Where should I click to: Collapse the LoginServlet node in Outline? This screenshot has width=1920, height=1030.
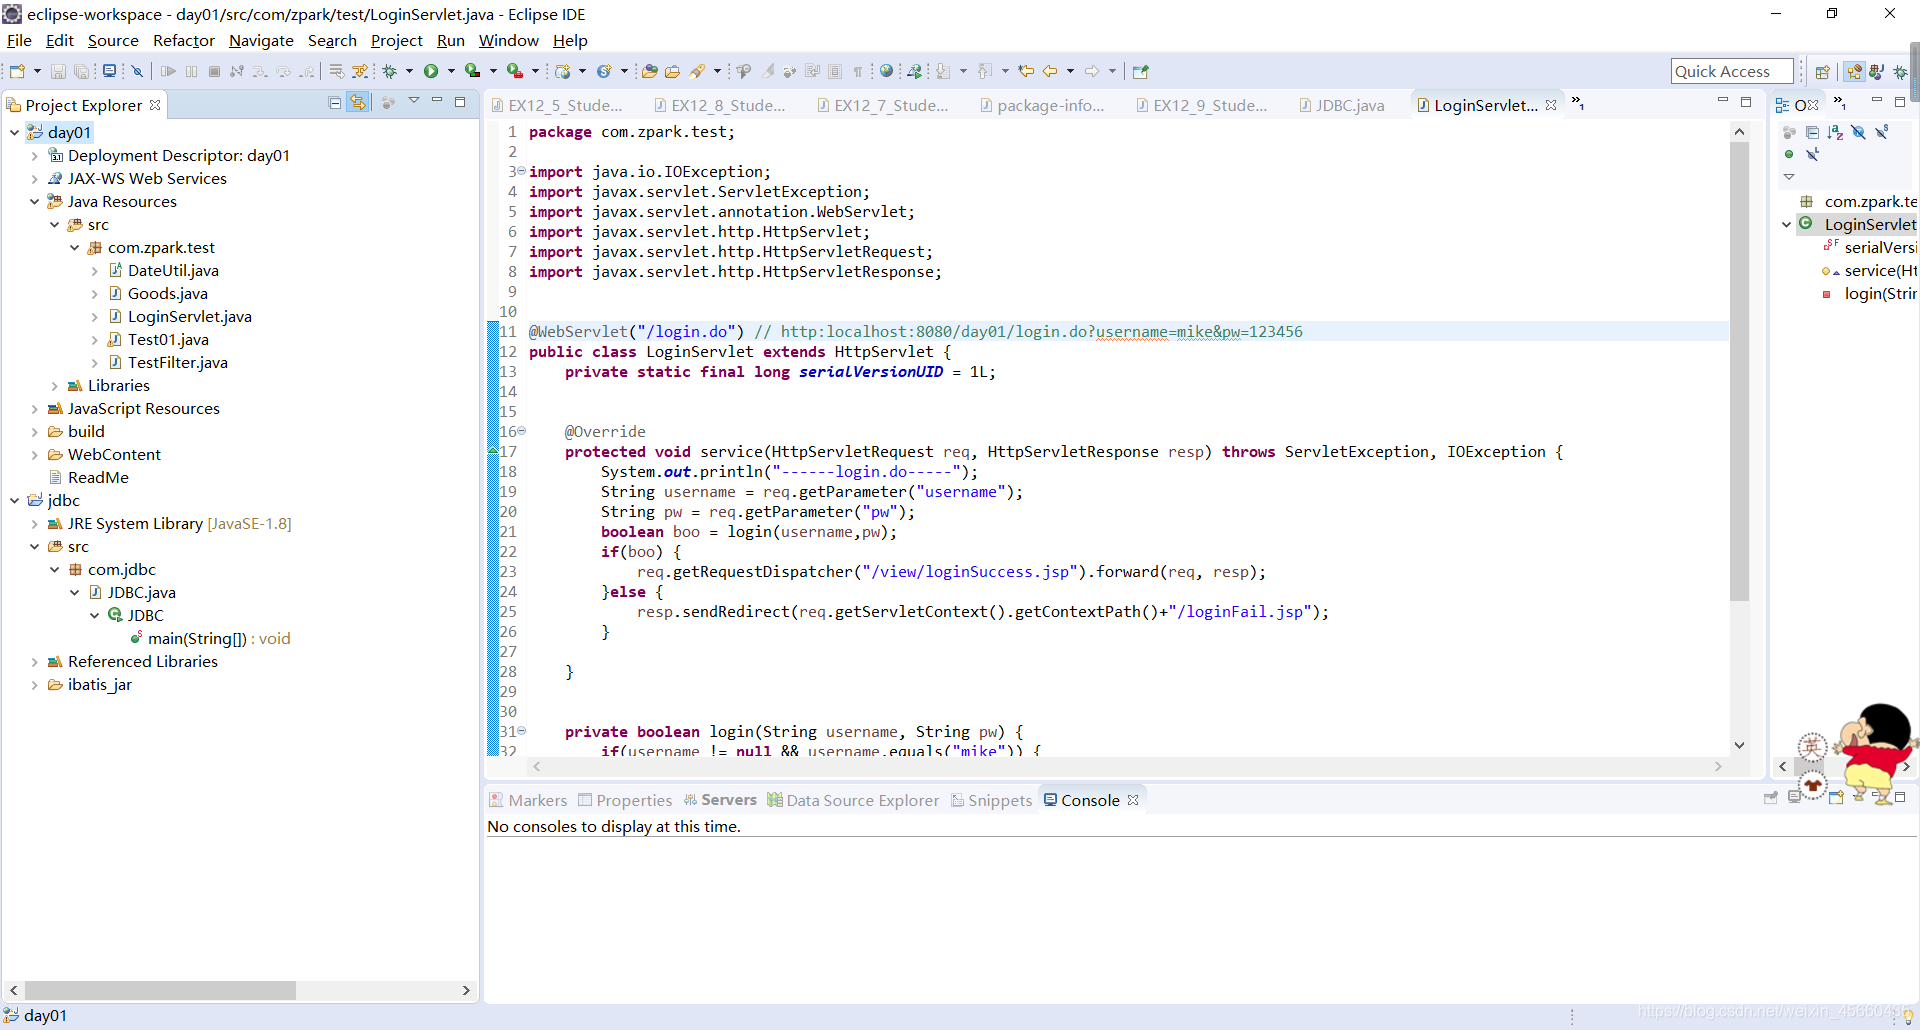pyautogui.click(x=1786, y=224)
